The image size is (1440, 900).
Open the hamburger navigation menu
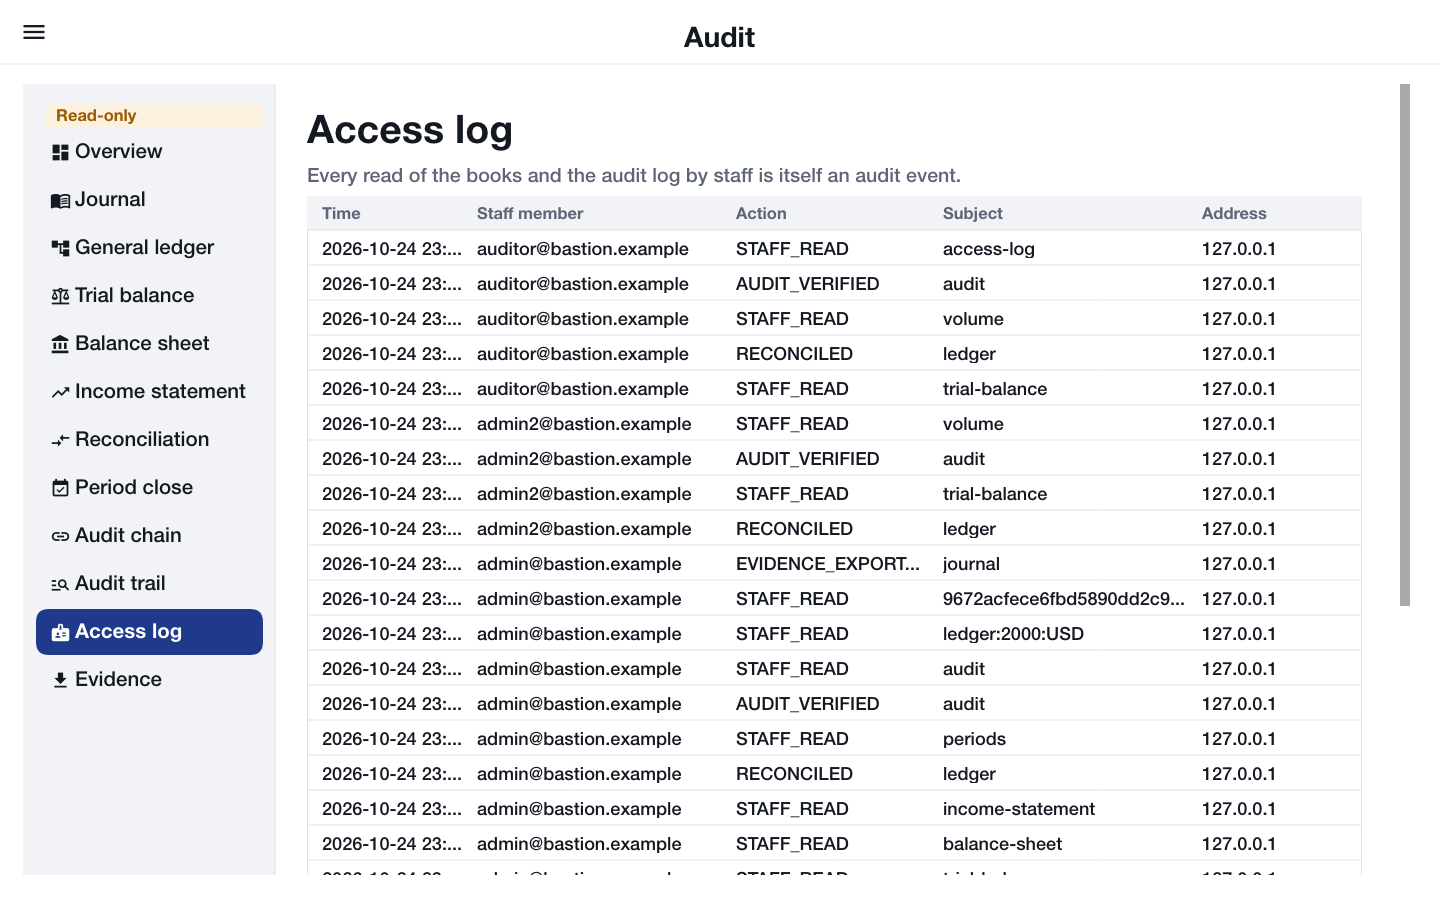tap(34, 32)
